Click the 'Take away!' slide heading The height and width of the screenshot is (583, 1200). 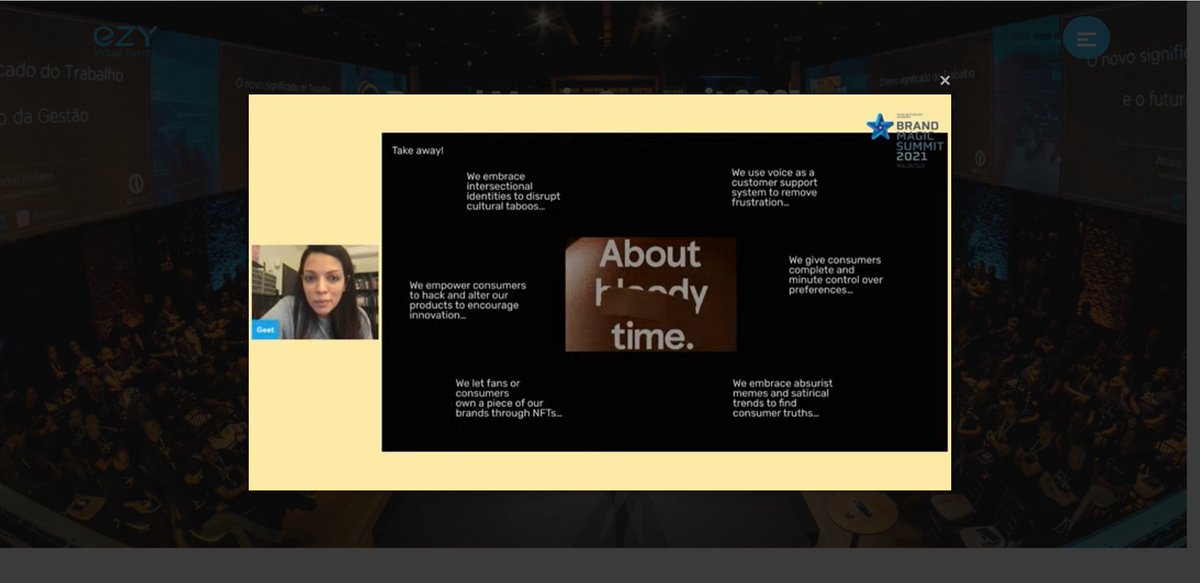point(418,150)
